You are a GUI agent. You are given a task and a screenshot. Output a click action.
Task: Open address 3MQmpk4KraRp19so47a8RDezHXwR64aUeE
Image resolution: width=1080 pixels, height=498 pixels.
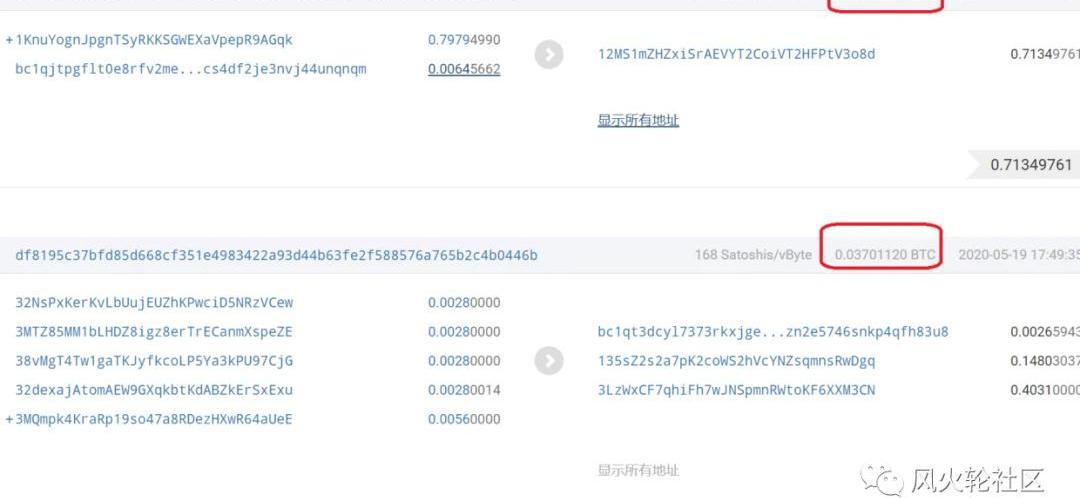(154, 419)
